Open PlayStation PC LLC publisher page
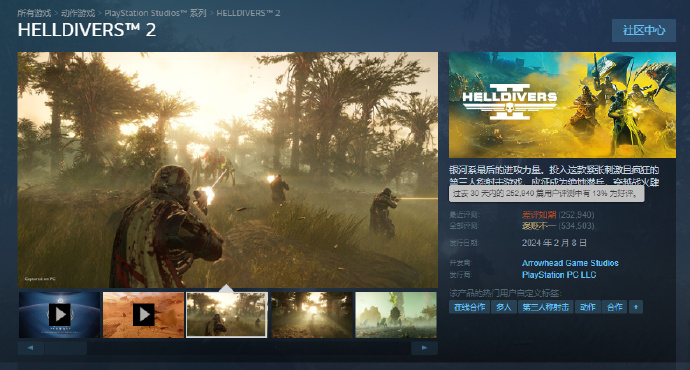The image size is (690, 370). pos(559,275)
